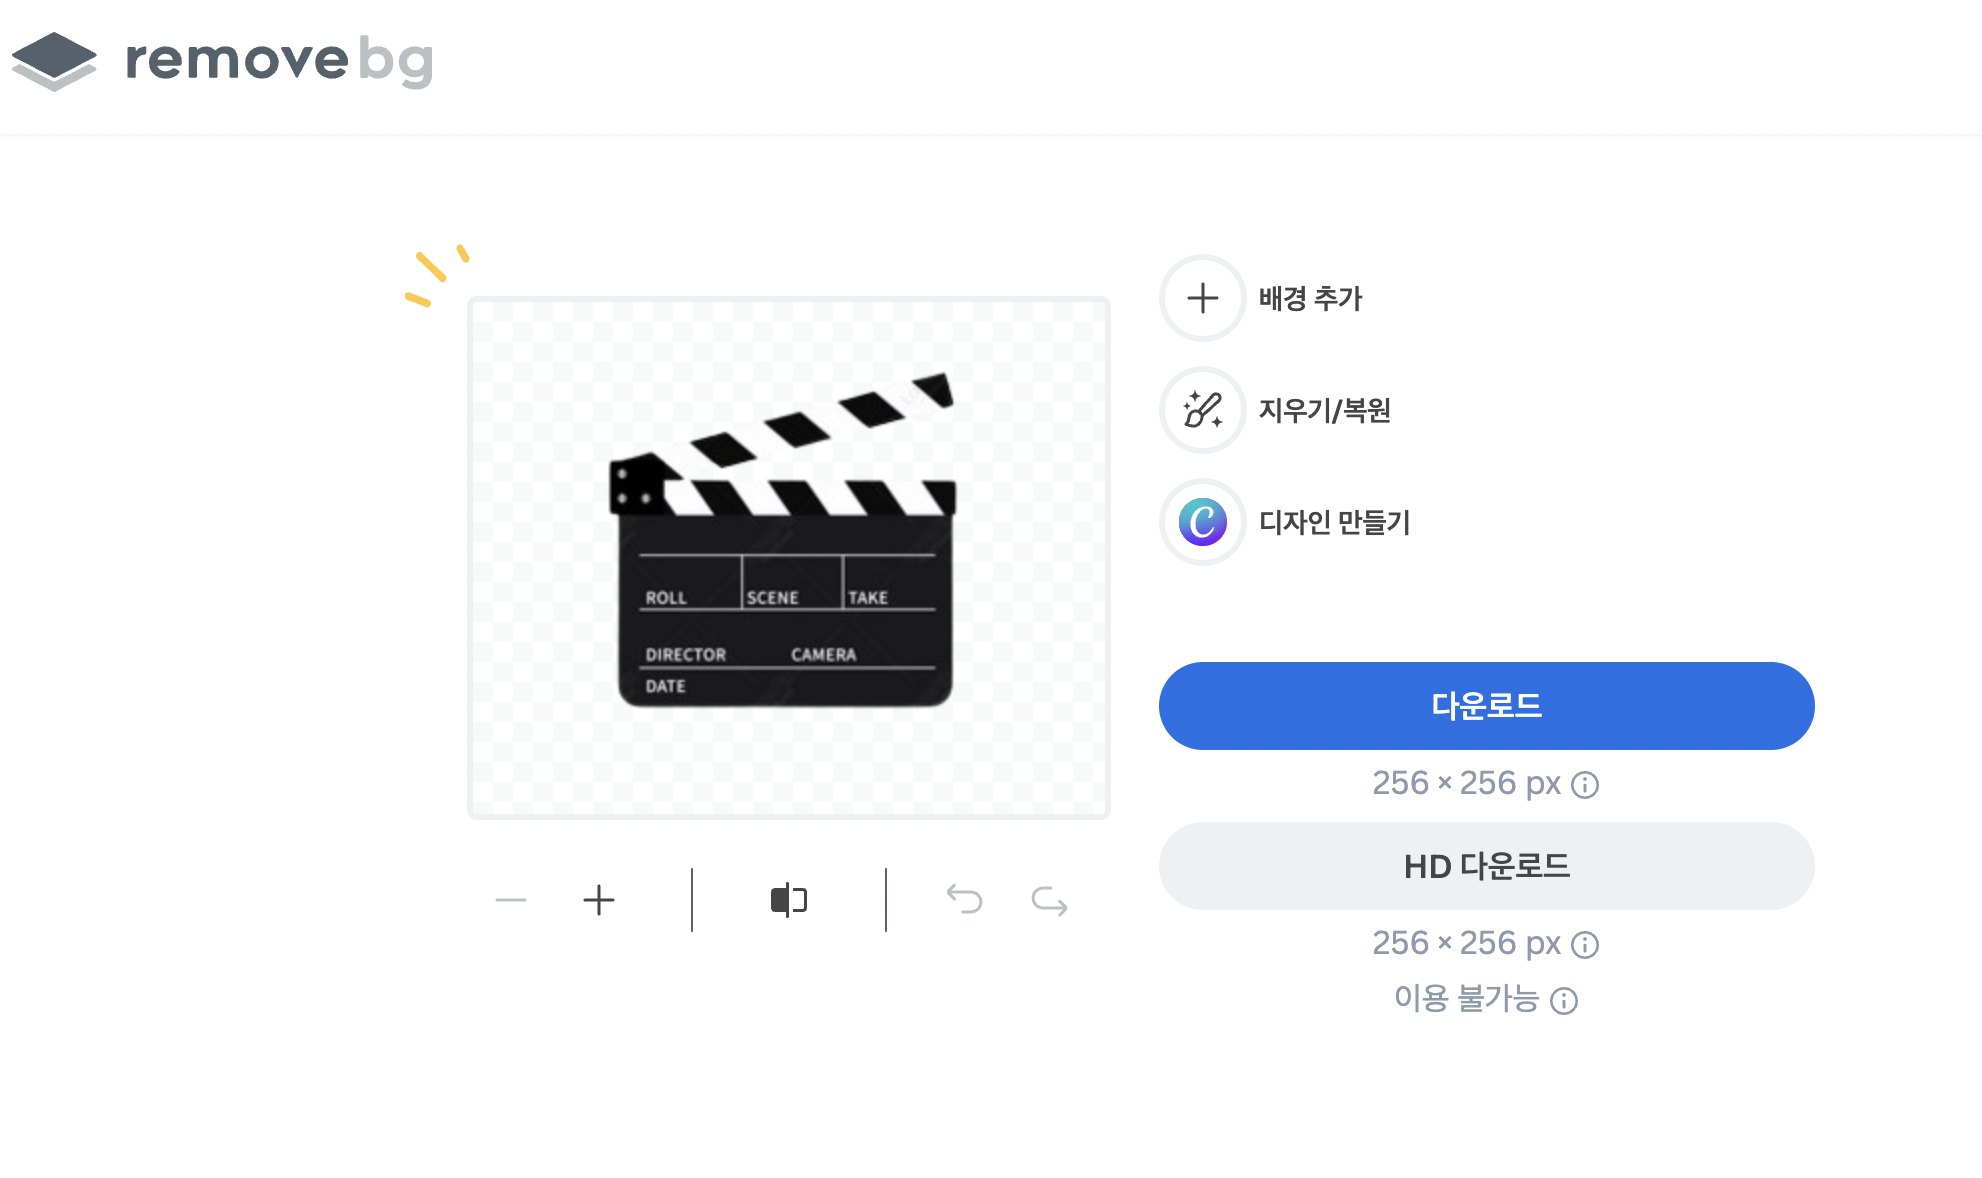This screenshot has height=1178, width=1982.
Task: Zoom in with the plus icon
Action: click(598, 900)
